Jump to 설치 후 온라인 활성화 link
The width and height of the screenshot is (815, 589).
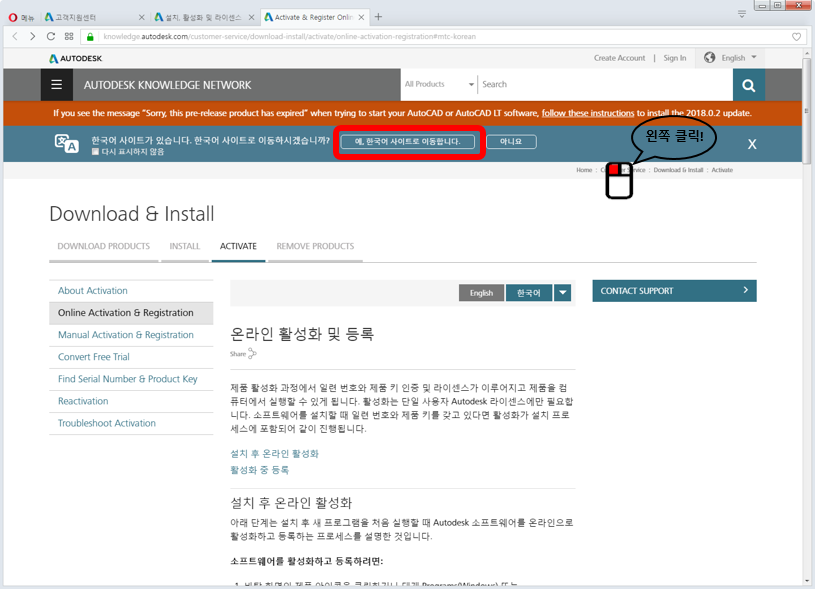coord(274,454)
